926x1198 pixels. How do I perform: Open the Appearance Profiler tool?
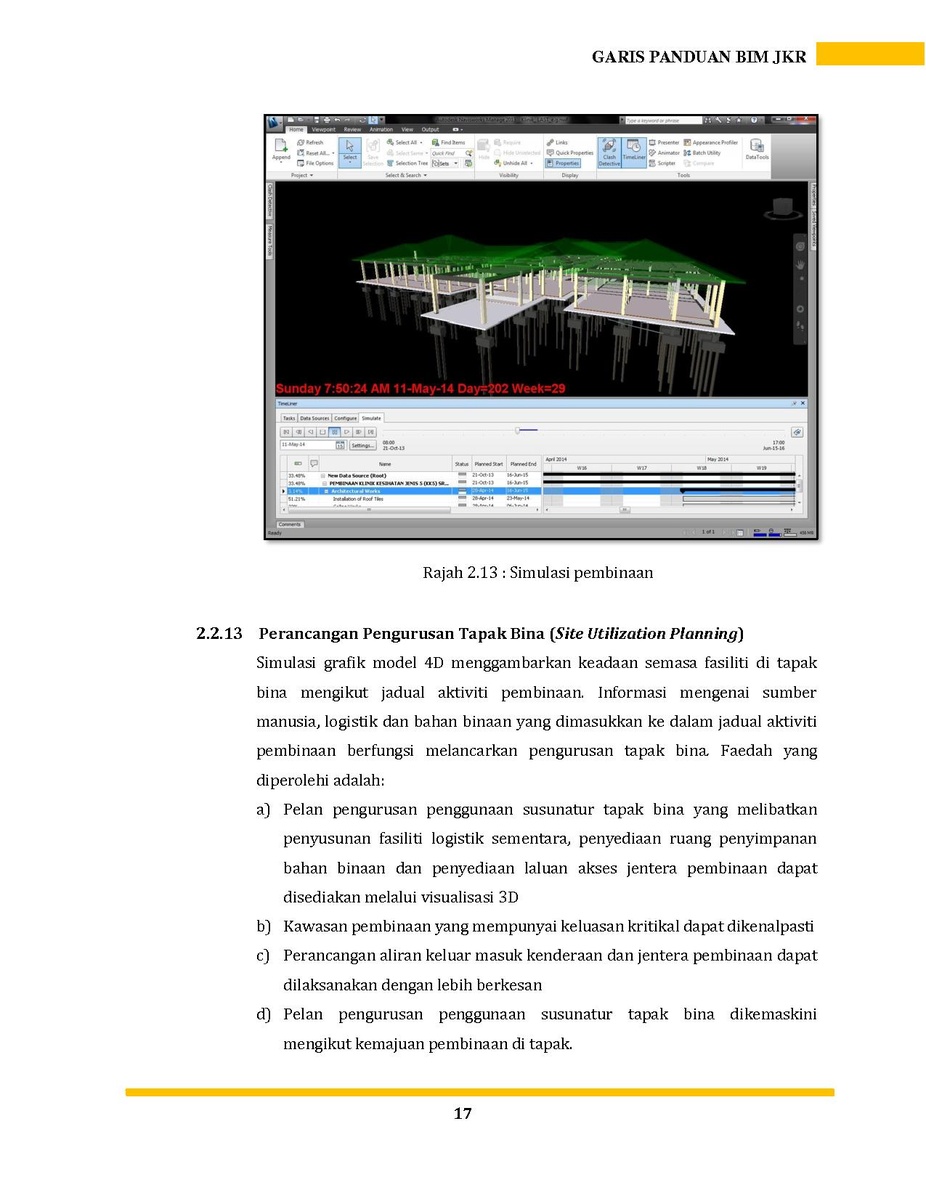[x=711, y=142]
